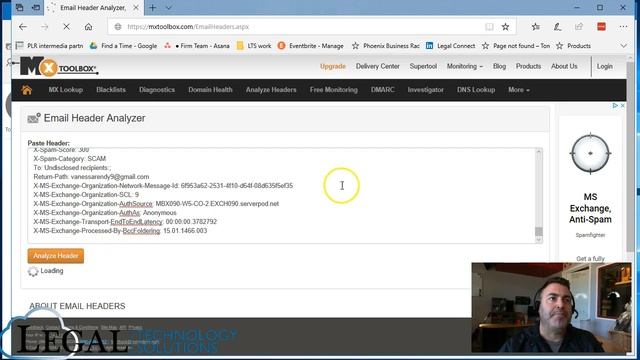
Task: Open PLR intermedia partn bookmark
Action: [x=50, y=46]
